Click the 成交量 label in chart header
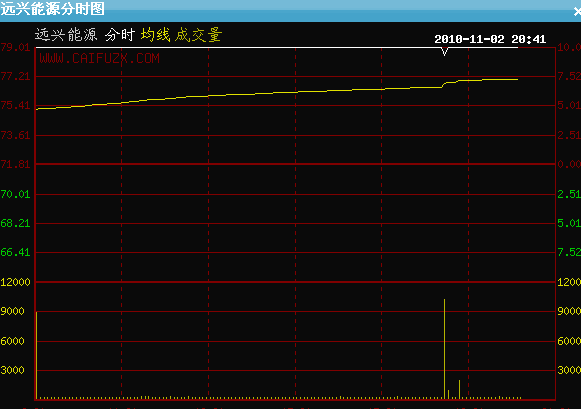581x409 pixels. tap(198, 35)
